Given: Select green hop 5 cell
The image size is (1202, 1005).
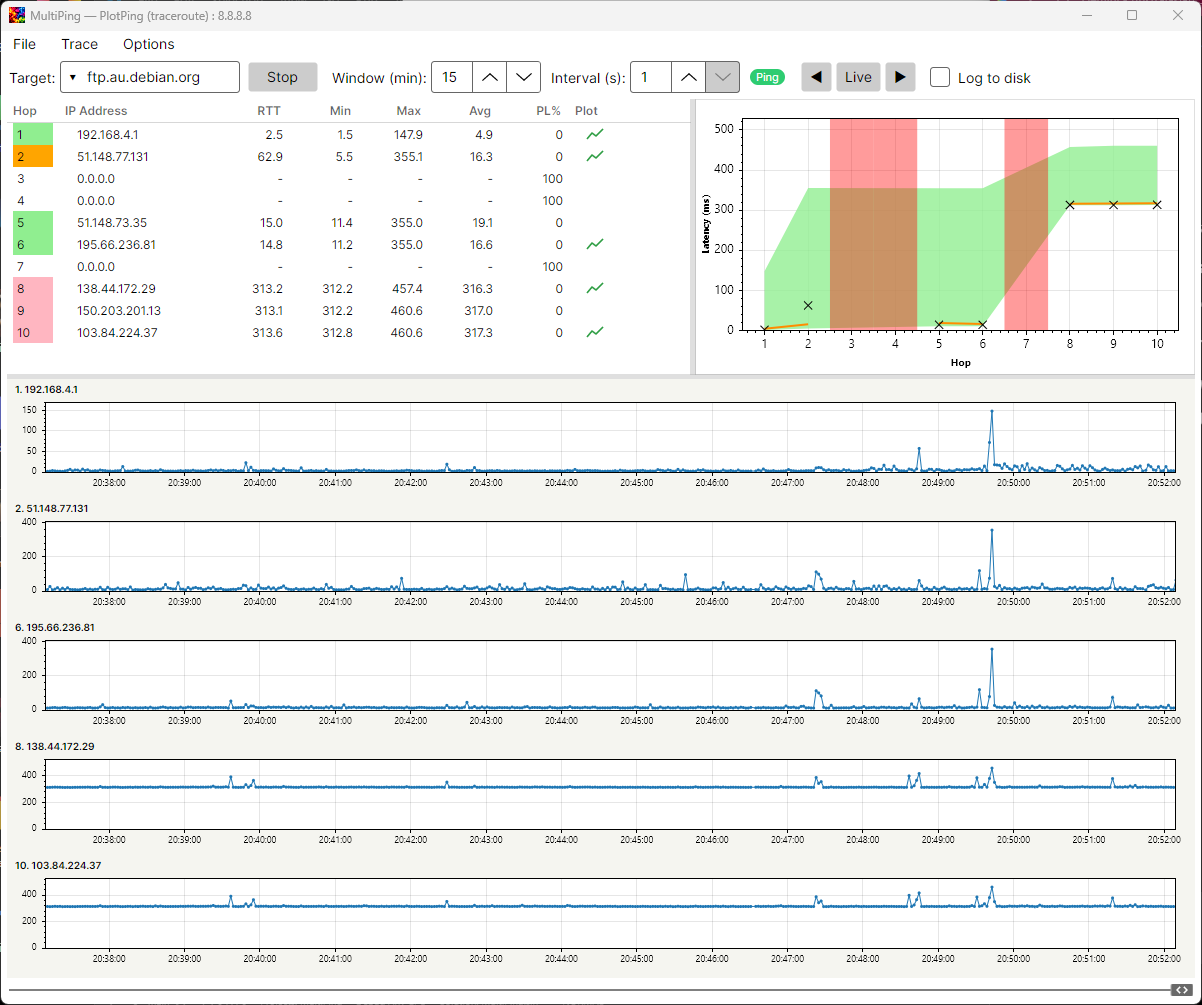Looking at the screenshot, I should tap(32, 222).
